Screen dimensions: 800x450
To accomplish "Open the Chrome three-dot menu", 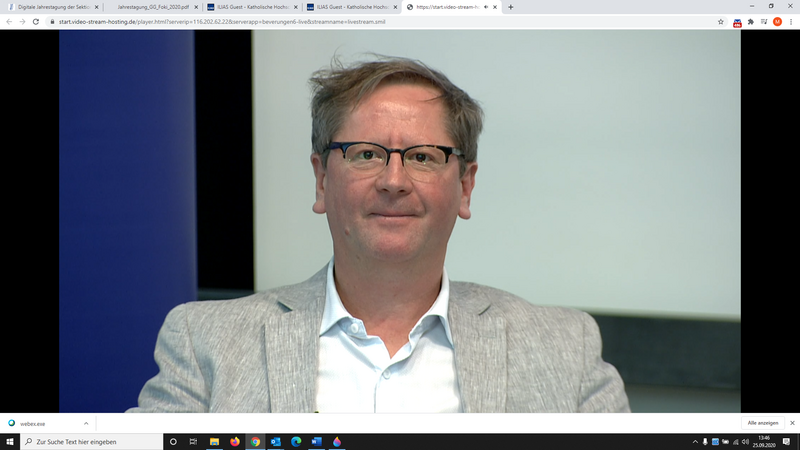I will [790, 21].
